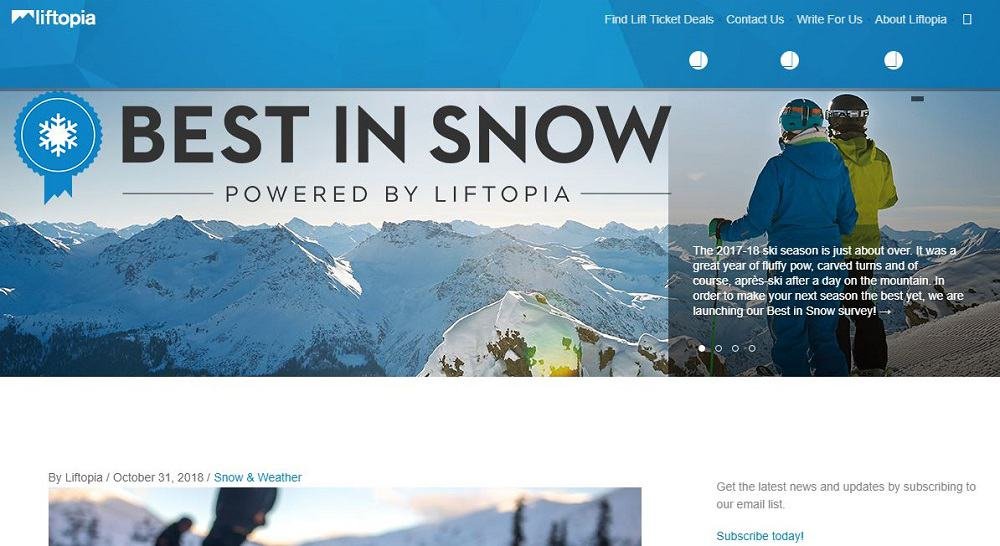Screen dimensions: 1000x546
Task: Click the Liftopia logo in the header
Action: [x=54, y=18]
